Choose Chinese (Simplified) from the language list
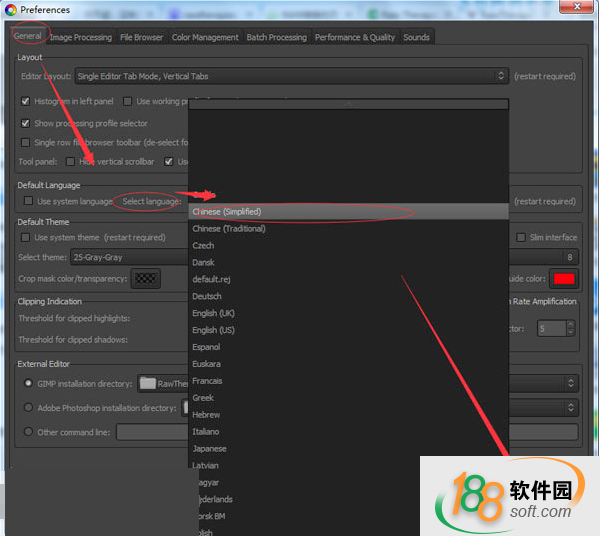This screenshot has height=536, width=600. point(228,212)
